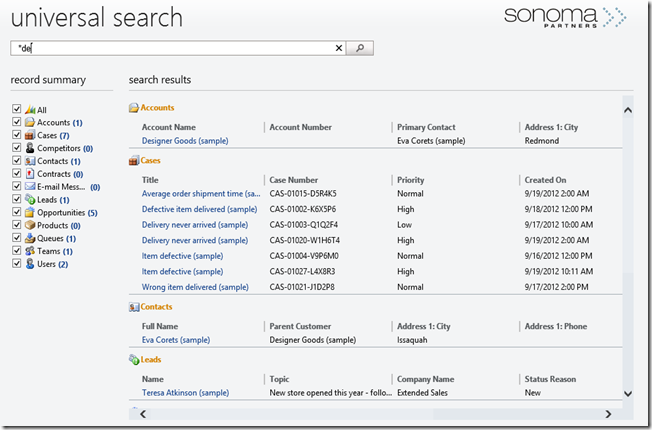Click the Opportunities icon in record summary
This screenshot has height=430, width=652.
(29, 213)
